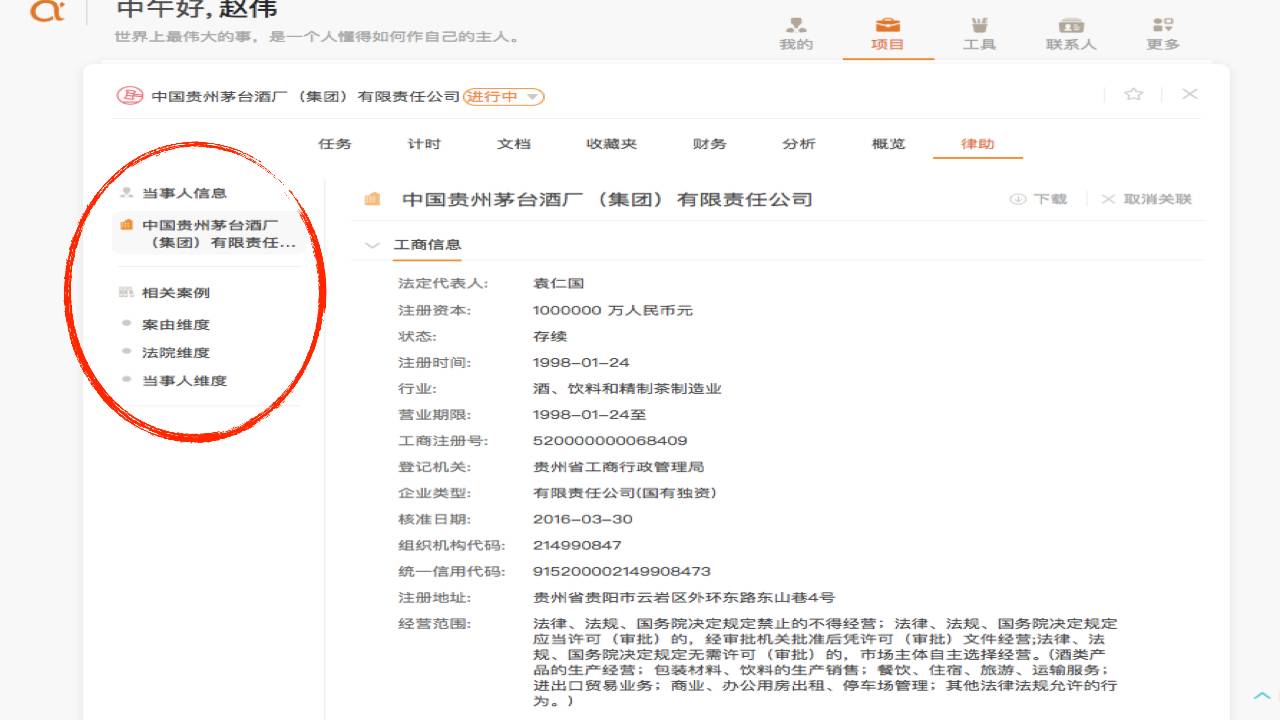Click registered capital 1000000 万人民币元
The height and width of the screenshot is (720, 1280).
[612, 310]
